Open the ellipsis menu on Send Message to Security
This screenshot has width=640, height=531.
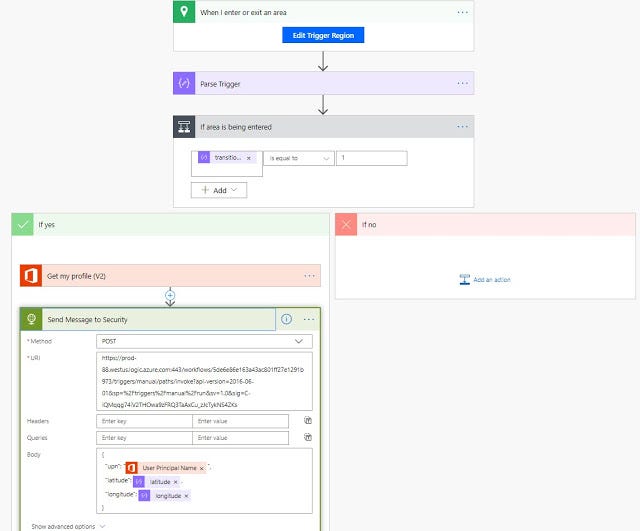pos(309,319)
